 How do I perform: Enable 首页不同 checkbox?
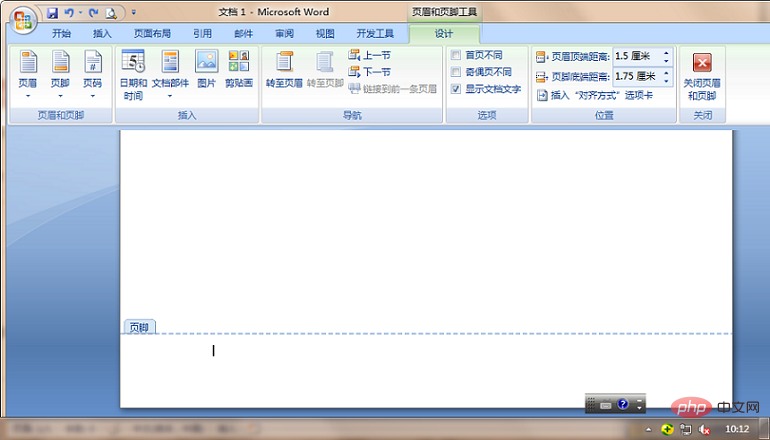[456, 55]
